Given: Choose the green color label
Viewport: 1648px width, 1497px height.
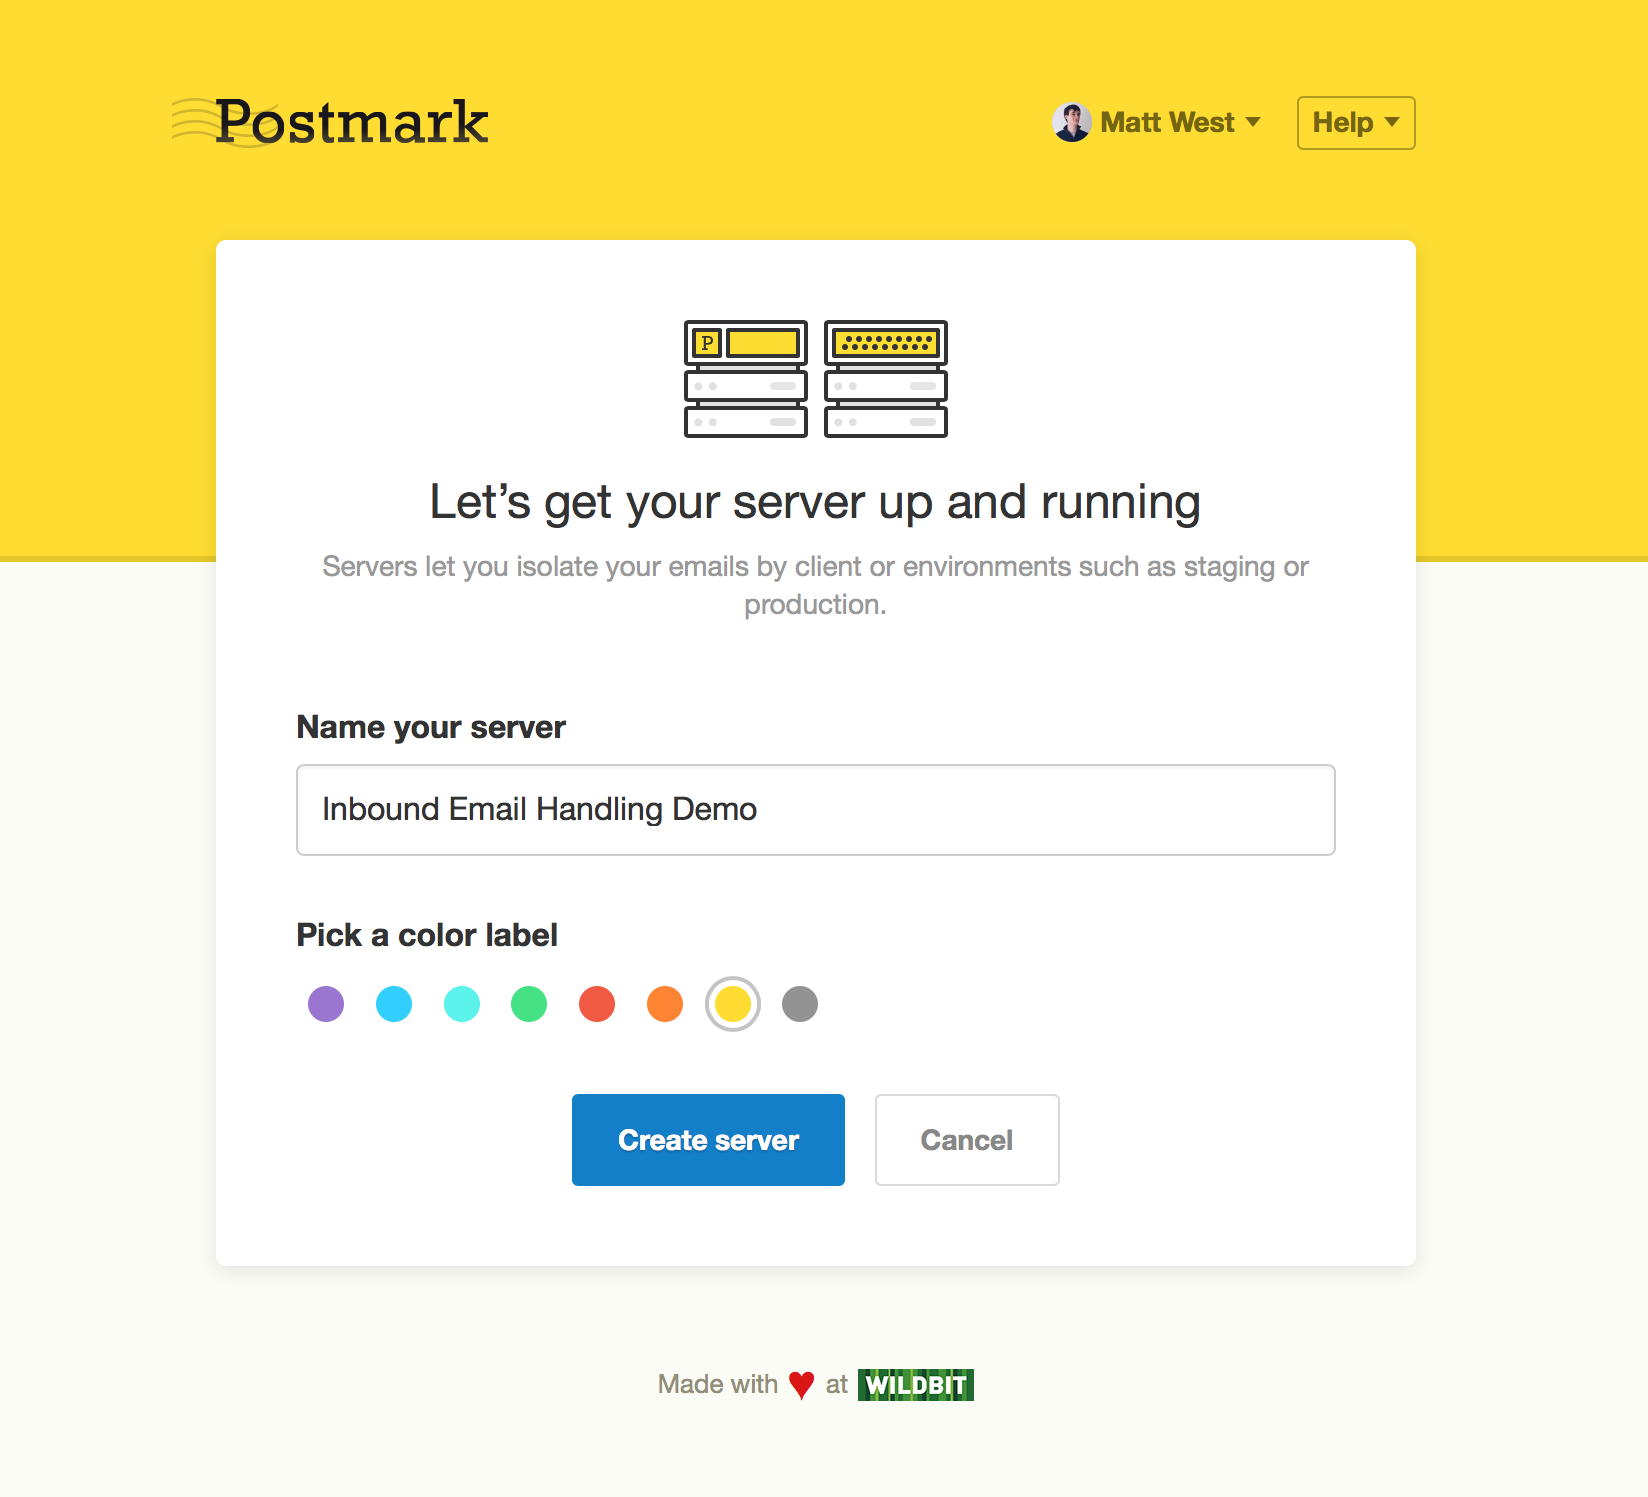Looking at the screenshot, I should (529, 1004).
